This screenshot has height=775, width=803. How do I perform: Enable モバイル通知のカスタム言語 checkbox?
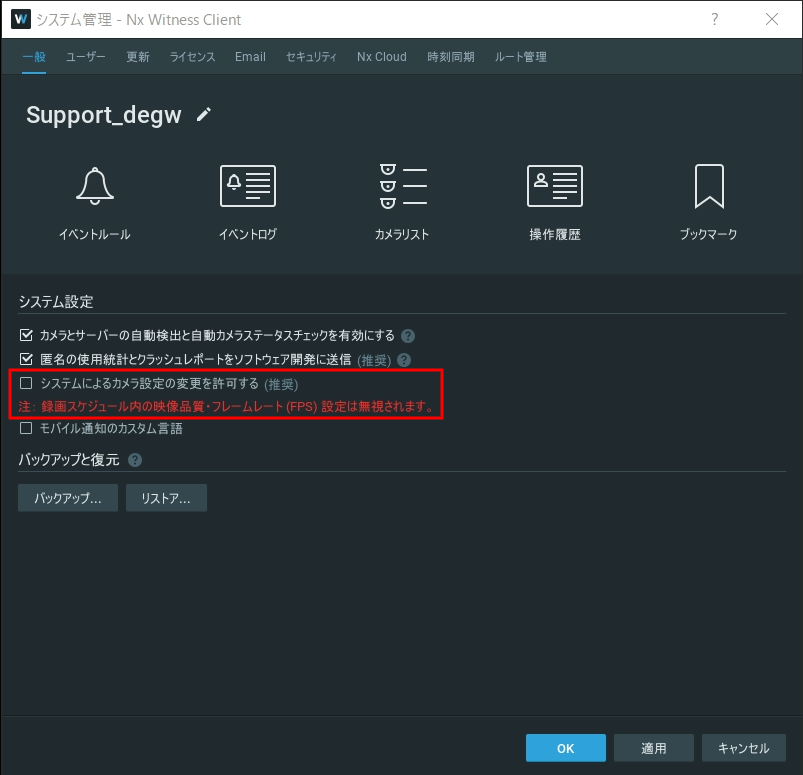click(26, 428)
